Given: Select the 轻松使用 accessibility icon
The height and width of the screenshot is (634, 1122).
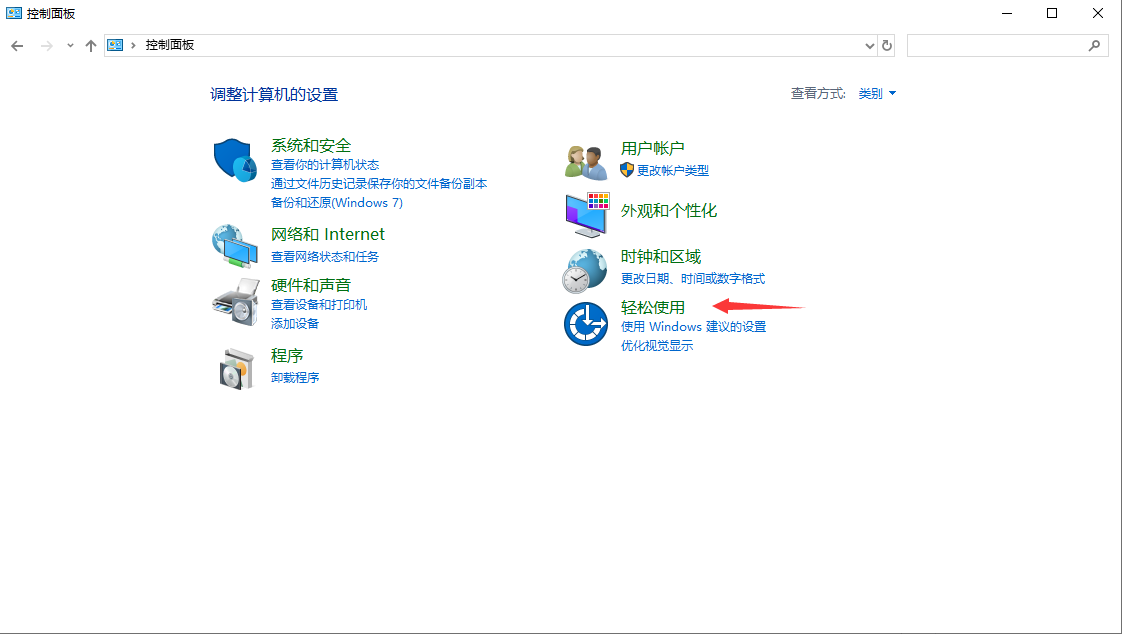Looking at the screenshot, I should tap(584, 323).
